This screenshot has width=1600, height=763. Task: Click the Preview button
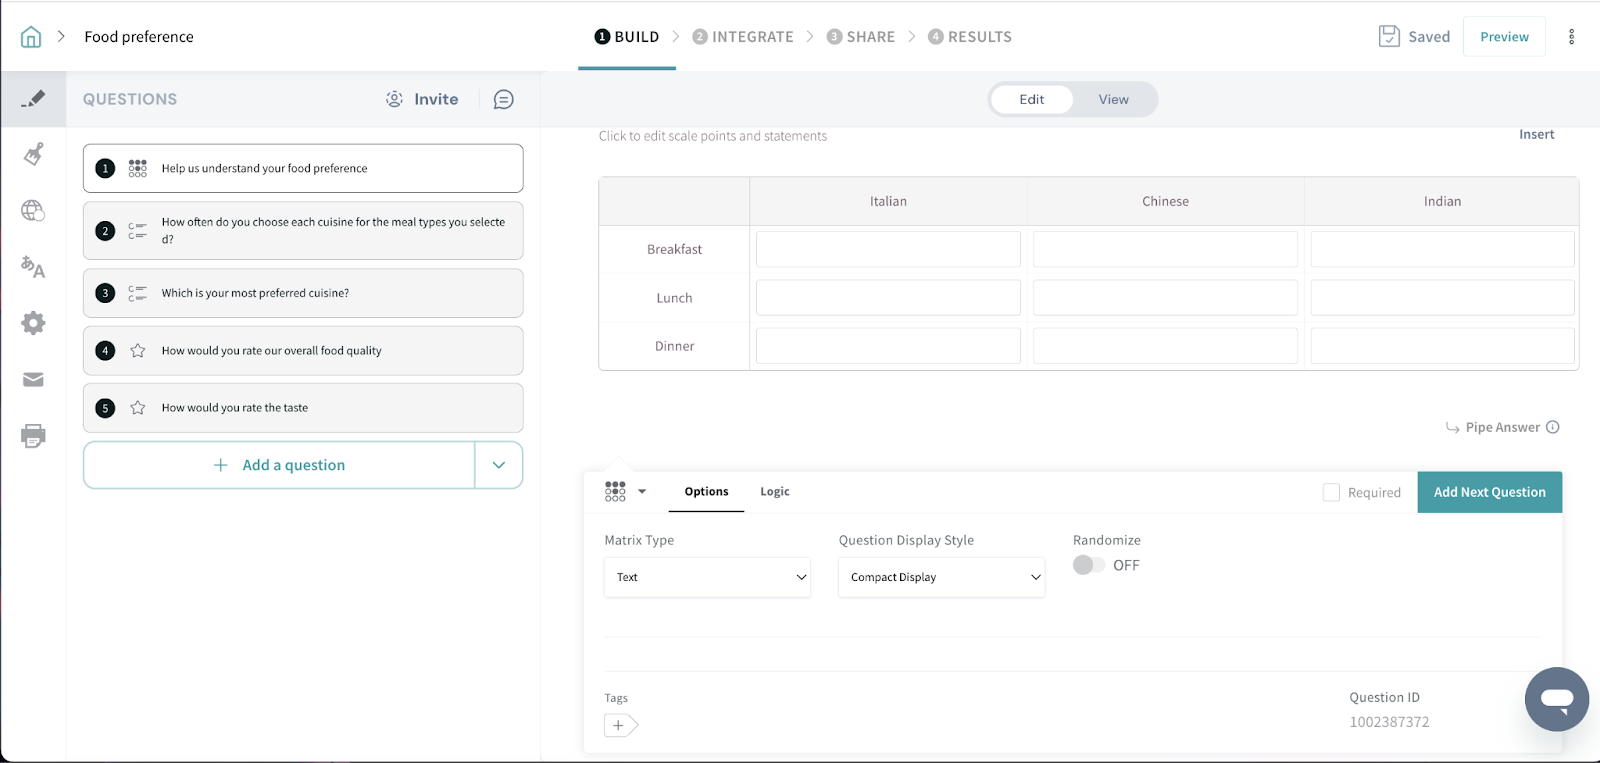[1504, 37]
